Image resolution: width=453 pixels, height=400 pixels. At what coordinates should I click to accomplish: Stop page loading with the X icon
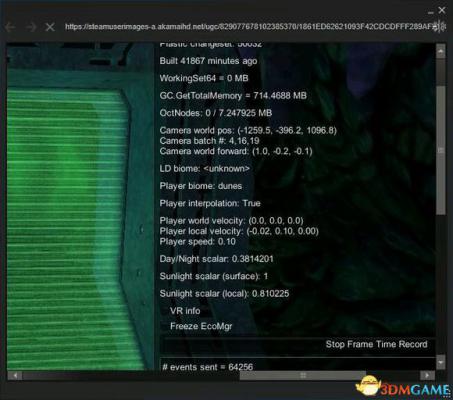[50, 27]
